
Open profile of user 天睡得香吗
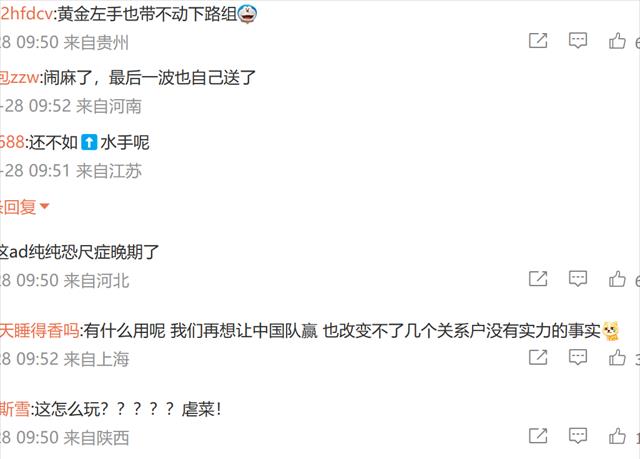[40, 330]
